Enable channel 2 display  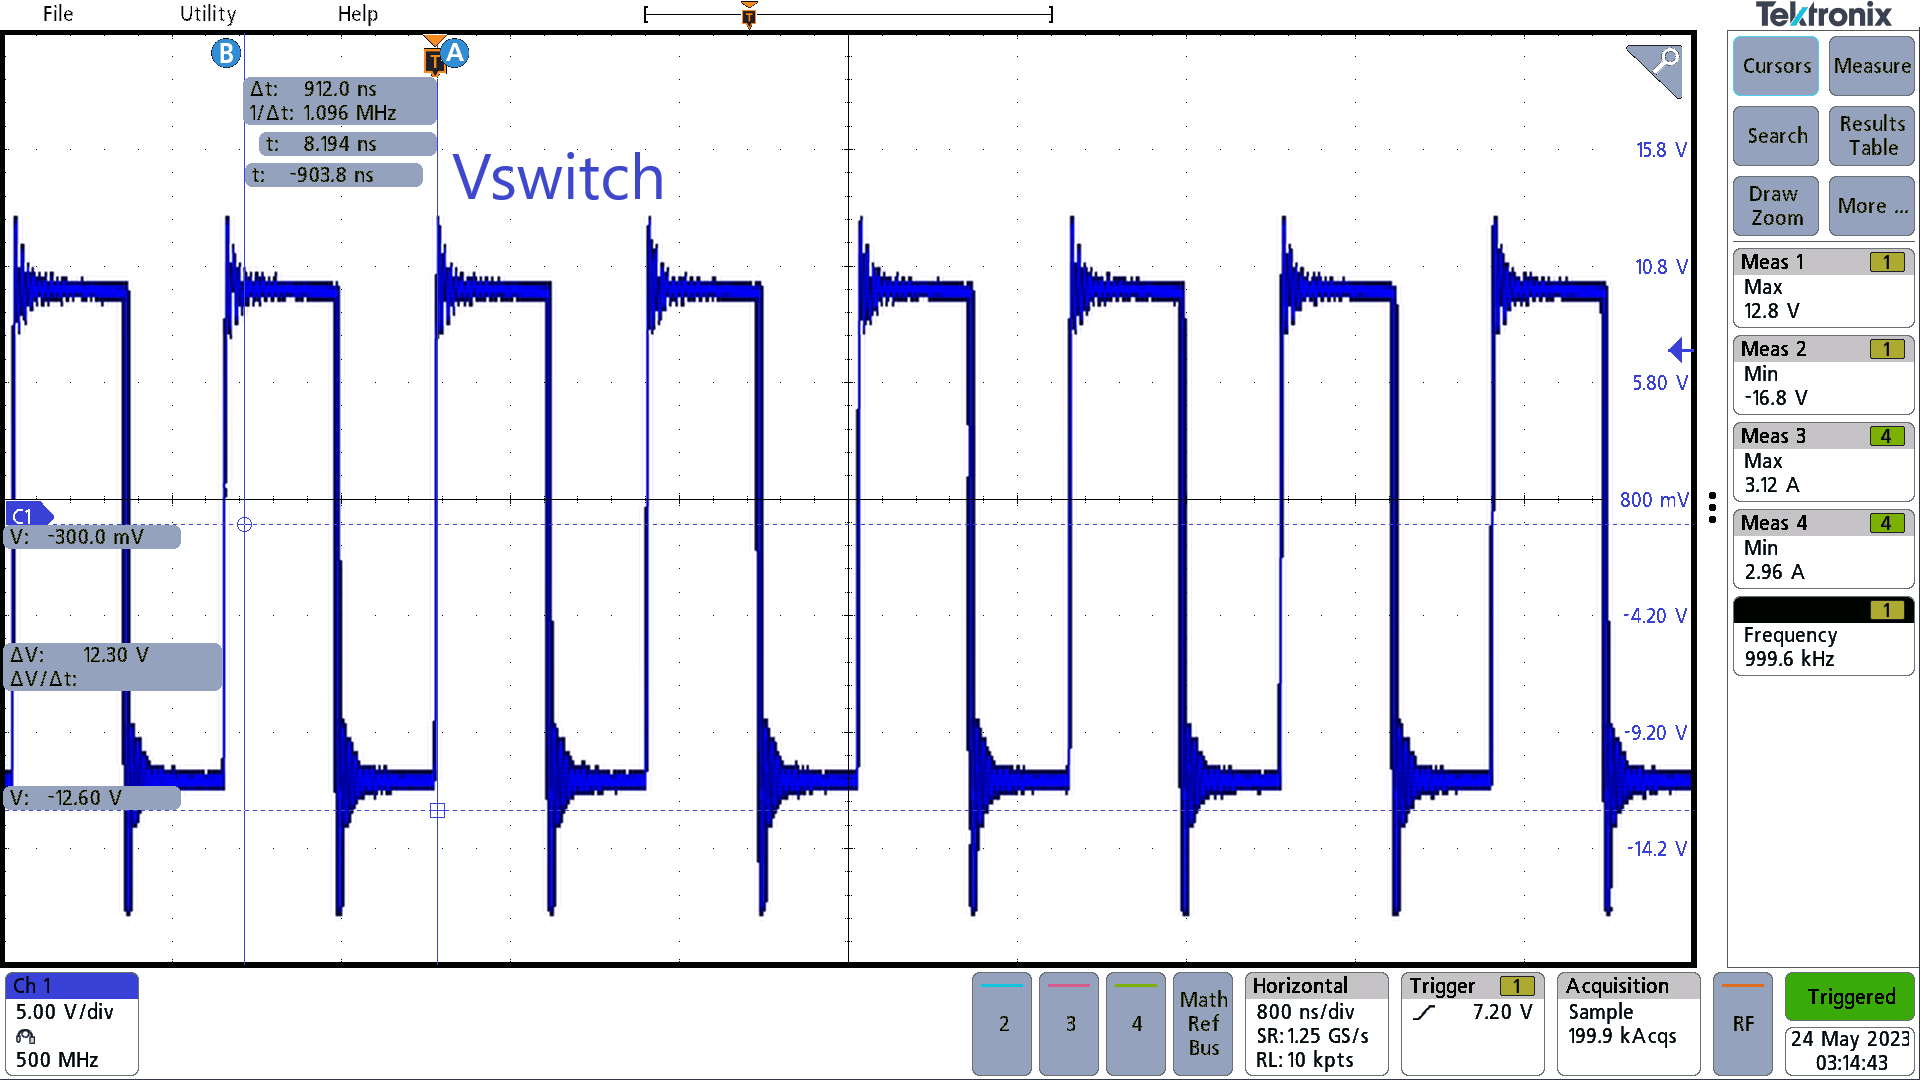pos(1001,1024)
